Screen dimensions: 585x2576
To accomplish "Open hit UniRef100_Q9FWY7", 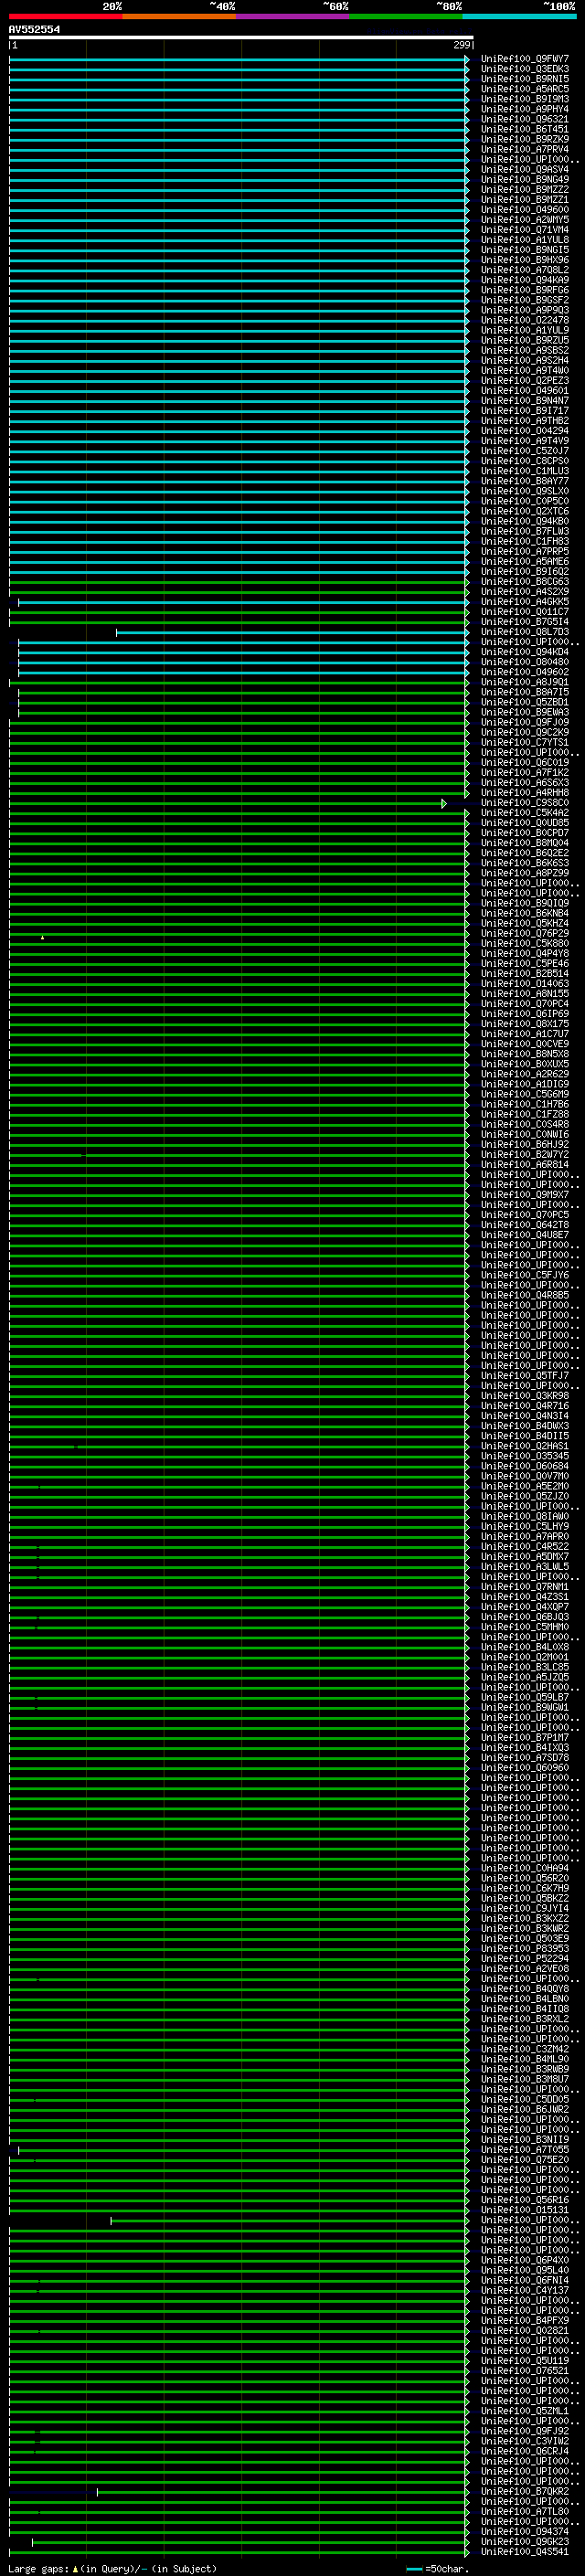I will coord(525,59).
